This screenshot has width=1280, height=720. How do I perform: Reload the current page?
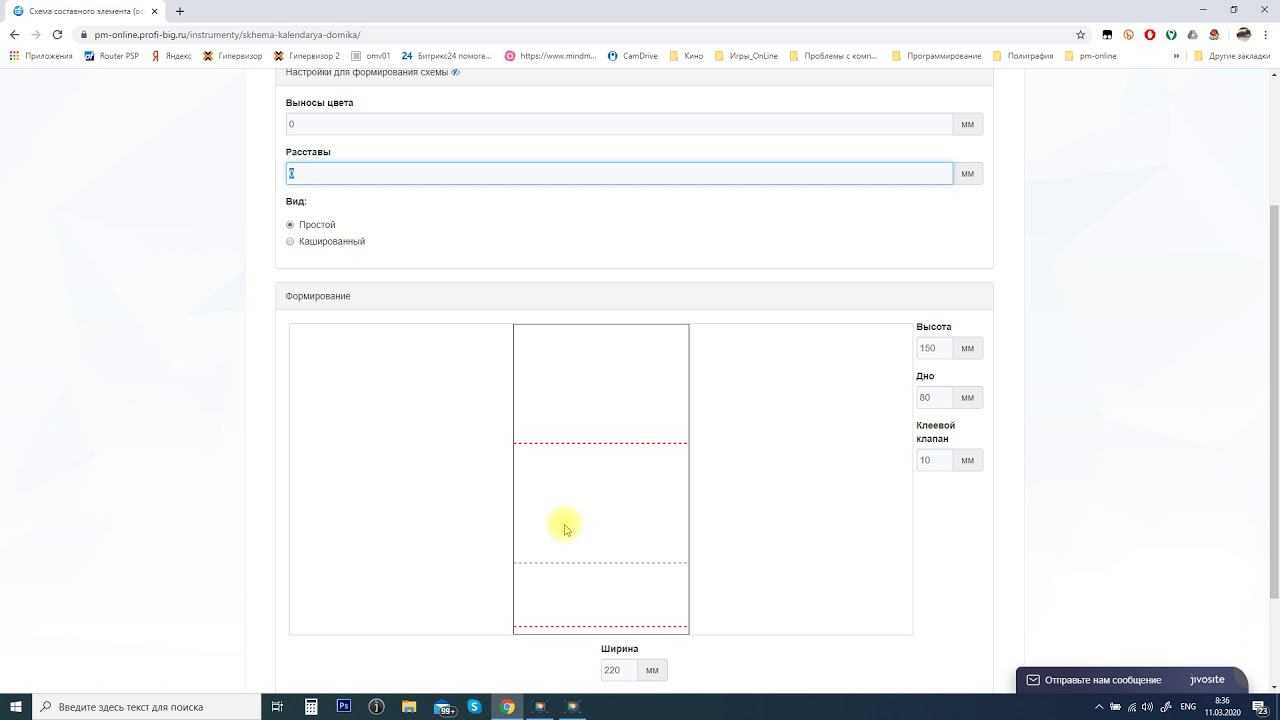(x=57, y=34)
